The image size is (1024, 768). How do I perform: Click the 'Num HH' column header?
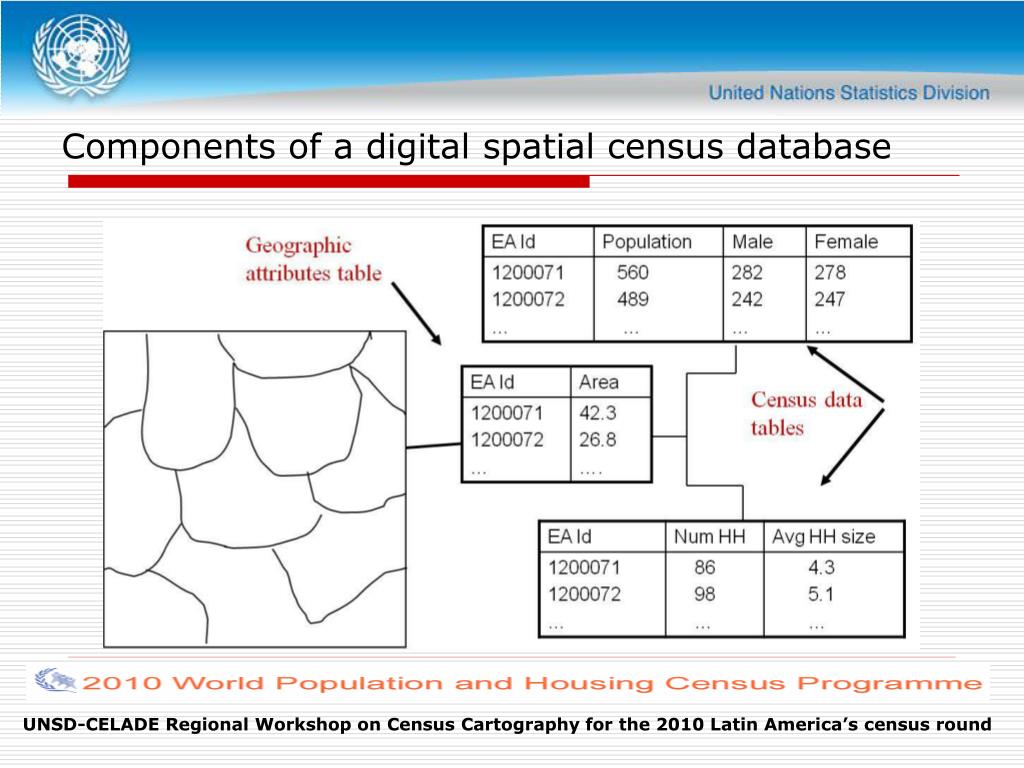[x=709, y=537]
